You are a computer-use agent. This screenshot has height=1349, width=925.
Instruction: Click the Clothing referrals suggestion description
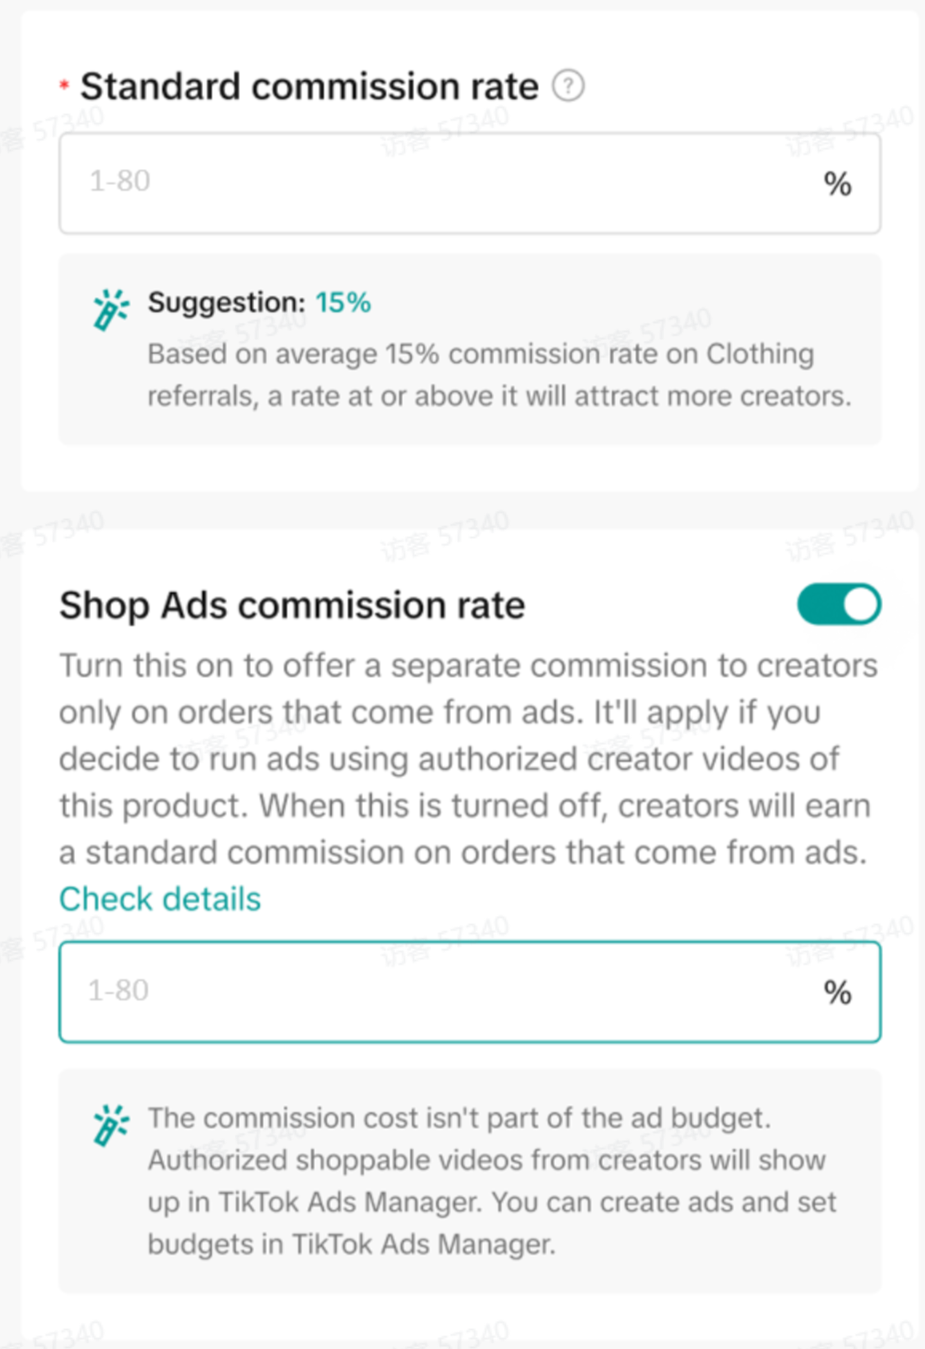tap(498, 375)
